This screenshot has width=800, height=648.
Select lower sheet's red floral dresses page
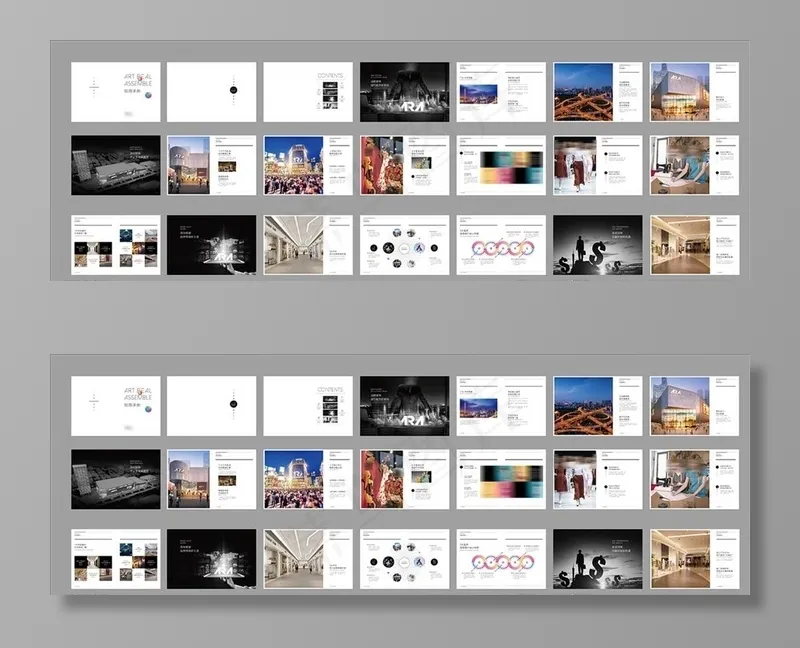click(x=405, y=479)
